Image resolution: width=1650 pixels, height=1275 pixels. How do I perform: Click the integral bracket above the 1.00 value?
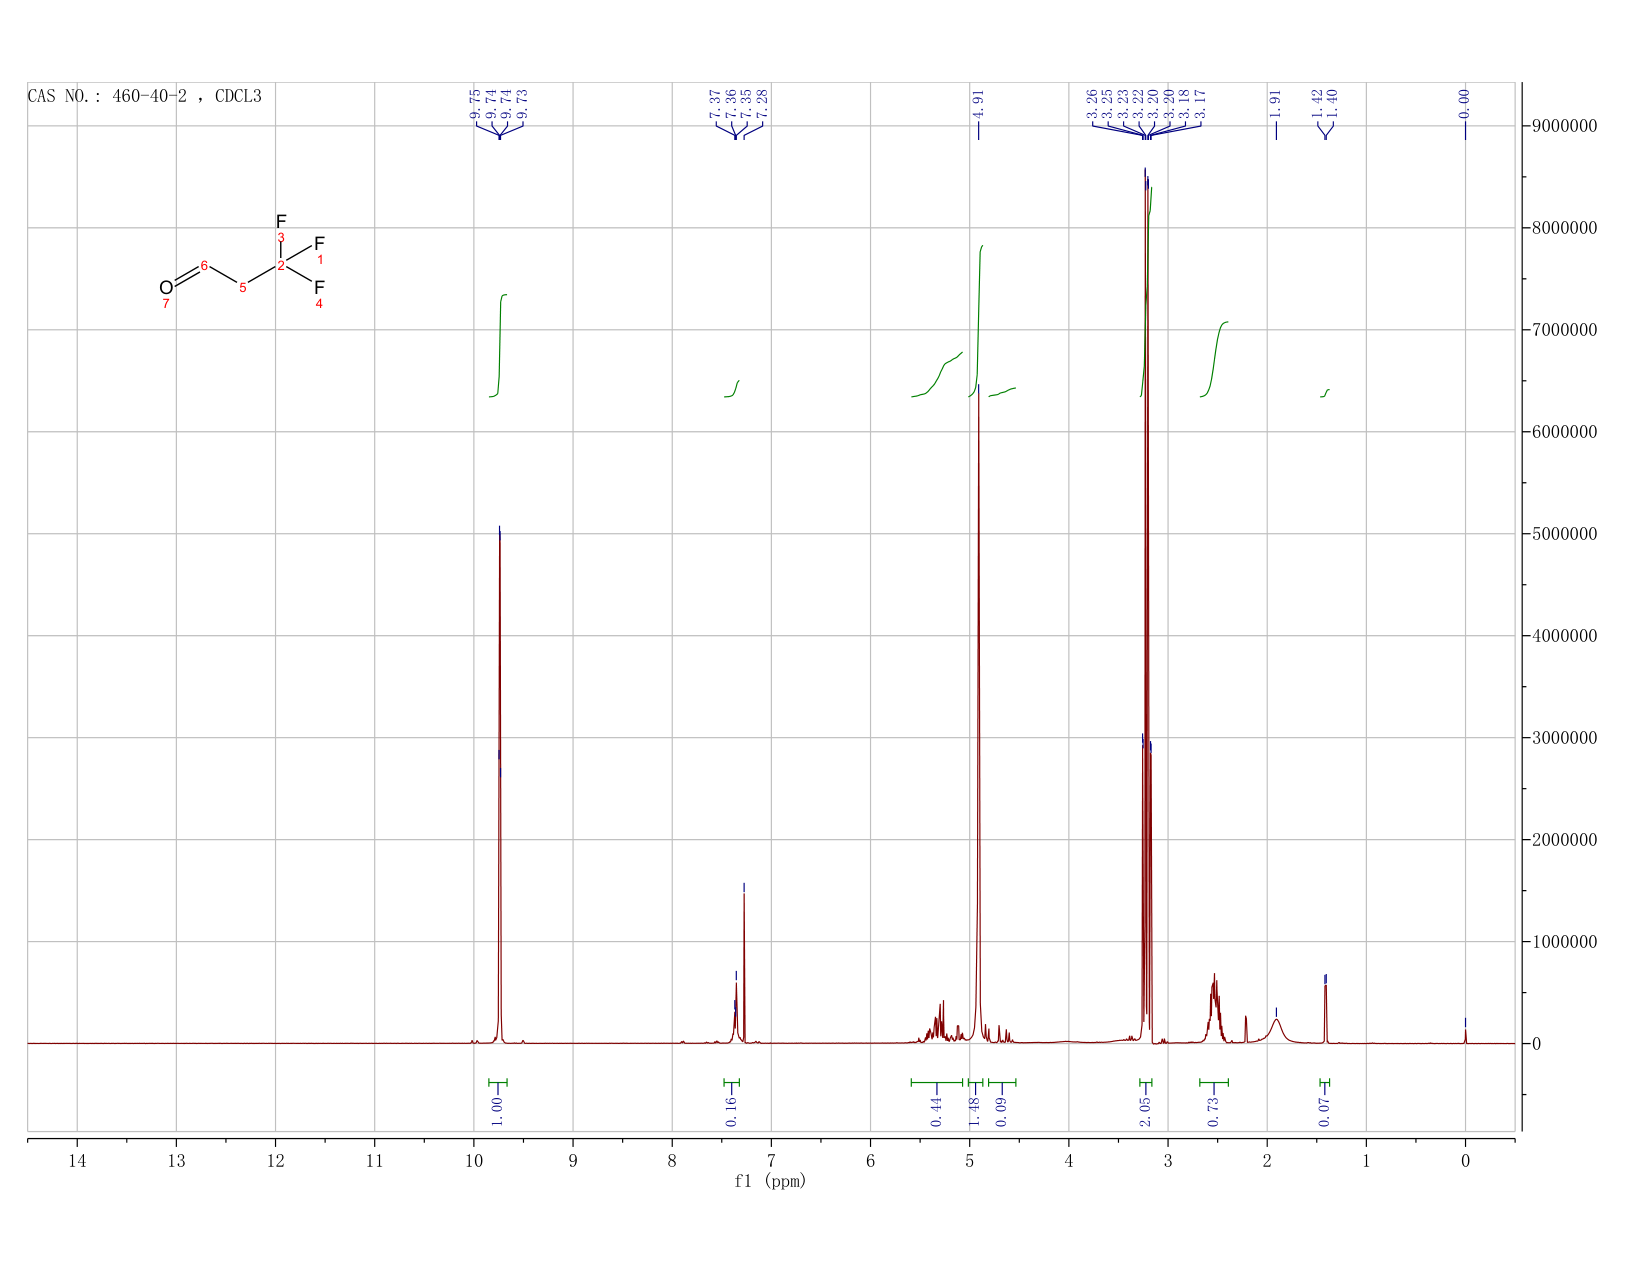(498, 1082)
